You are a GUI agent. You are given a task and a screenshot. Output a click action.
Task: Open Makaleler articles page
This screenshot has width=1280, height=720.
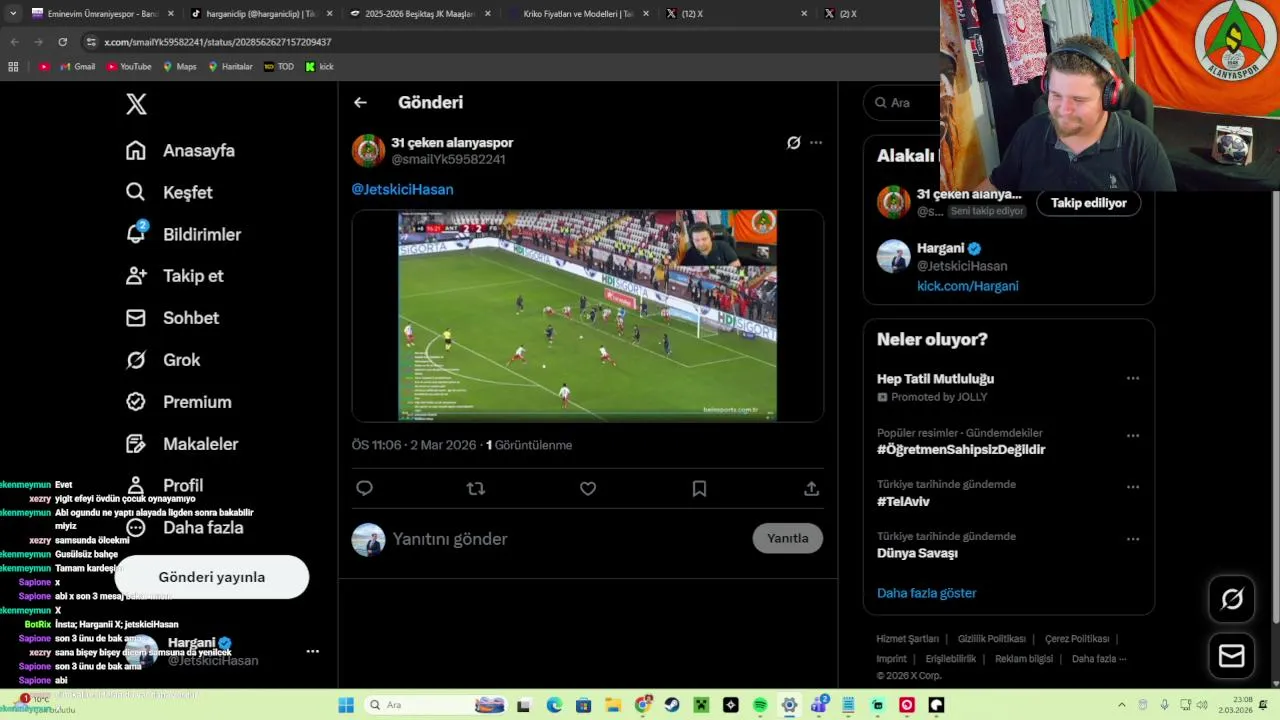[x=182, y=444]
